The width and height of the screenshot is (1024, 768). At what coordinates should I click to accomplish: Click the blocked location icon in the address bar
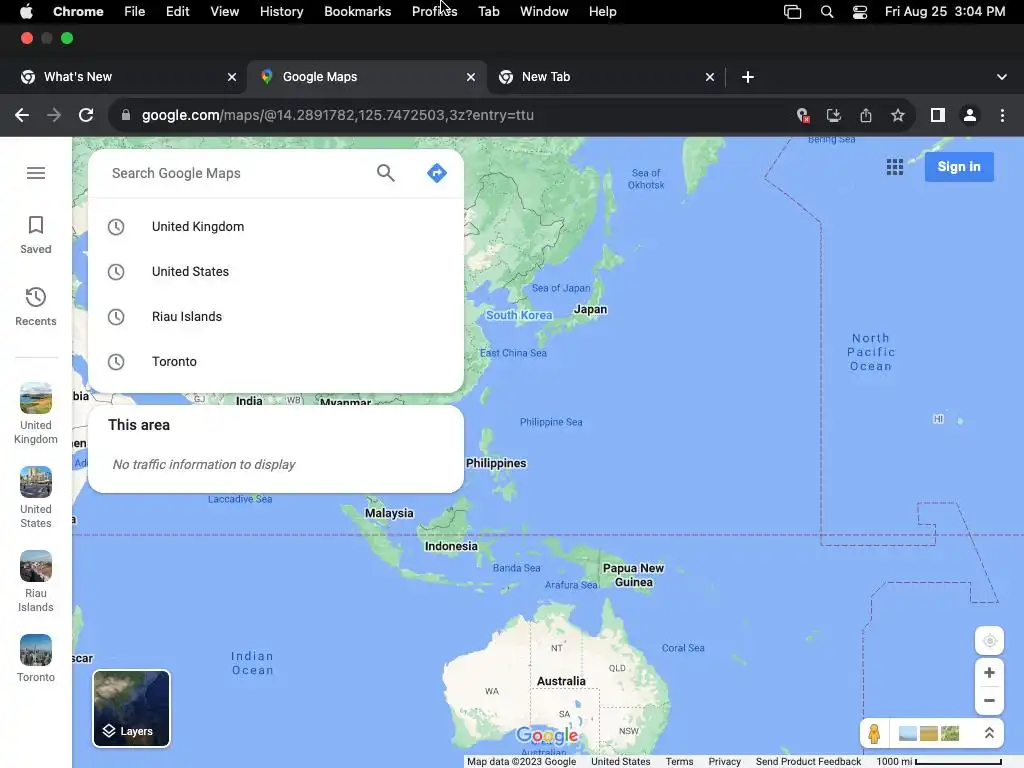[x=803, y=116]
